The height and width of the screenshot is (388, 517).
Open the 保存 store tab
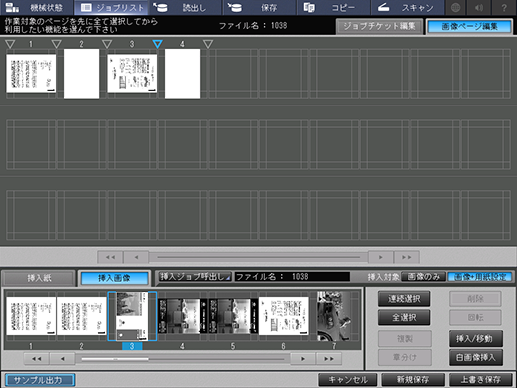tap(259, 7)
